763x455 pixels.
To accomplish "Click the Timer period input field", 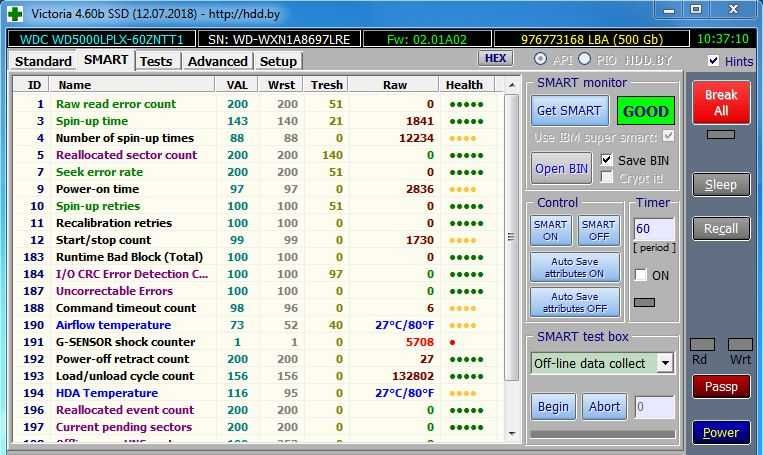I will click(x=654, y=229).
